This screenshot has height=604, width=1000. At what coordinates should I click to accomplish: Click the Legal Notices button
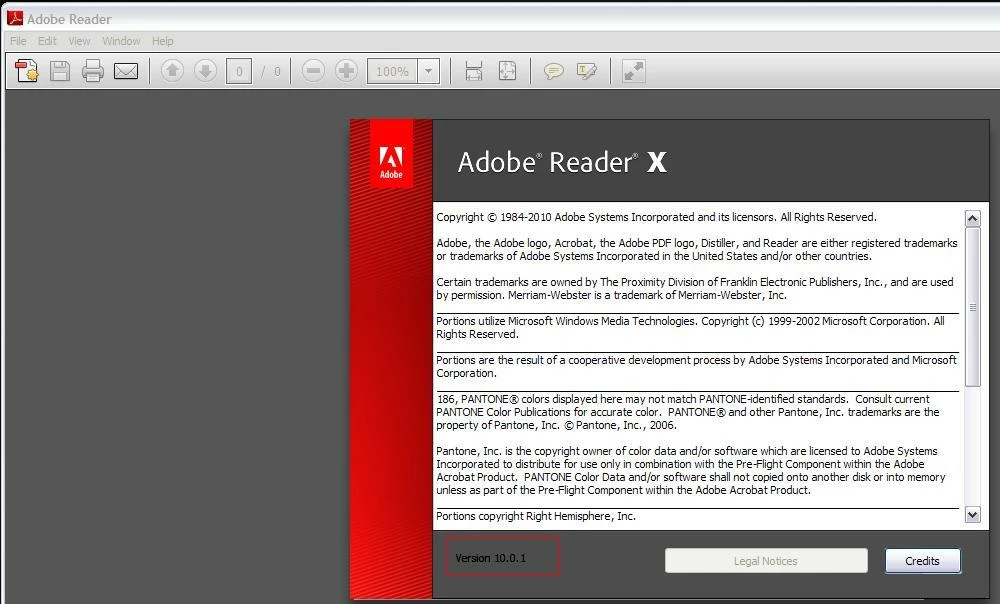click(x=766, y=561)
